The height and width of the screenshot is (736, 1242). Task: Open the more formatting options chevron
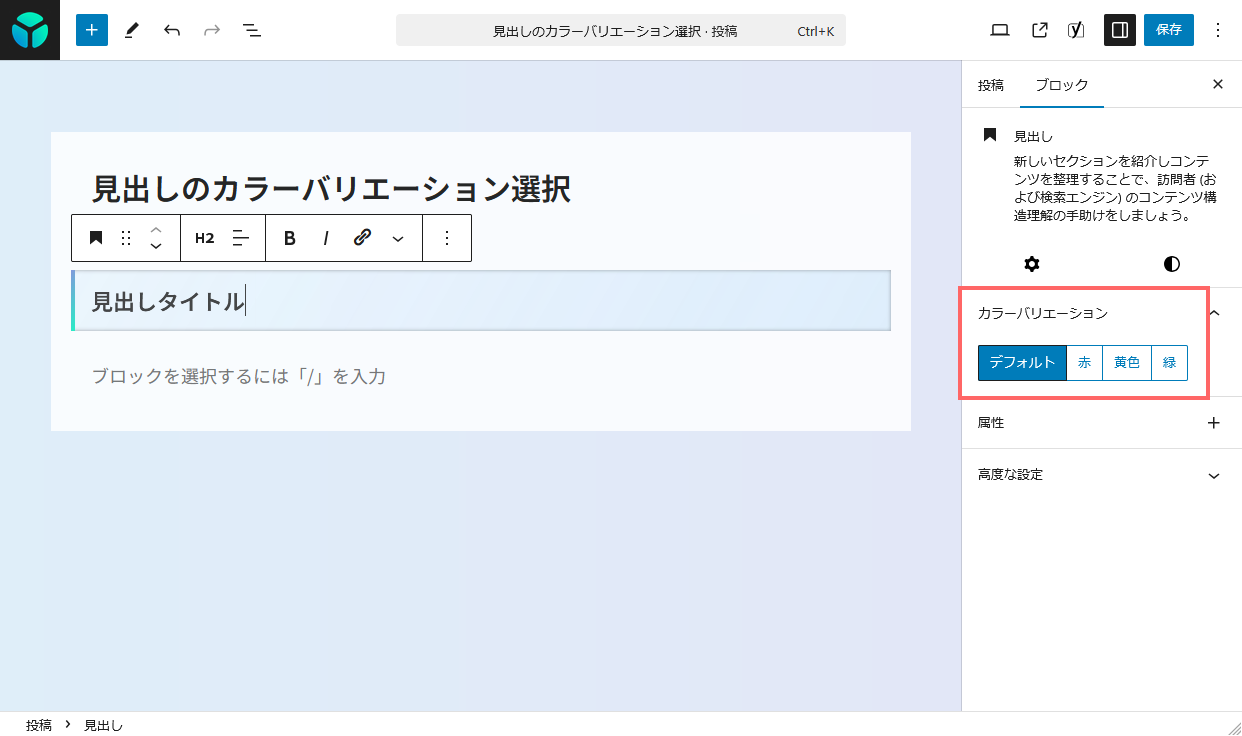coord(398,238)
